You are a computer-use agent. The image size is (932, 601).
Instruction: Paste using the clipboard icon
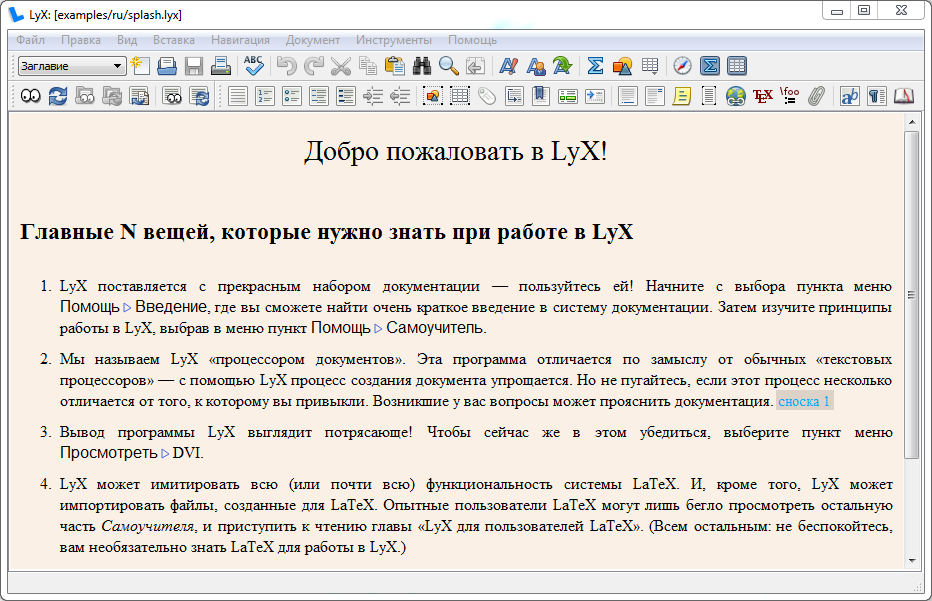point(395,66)
